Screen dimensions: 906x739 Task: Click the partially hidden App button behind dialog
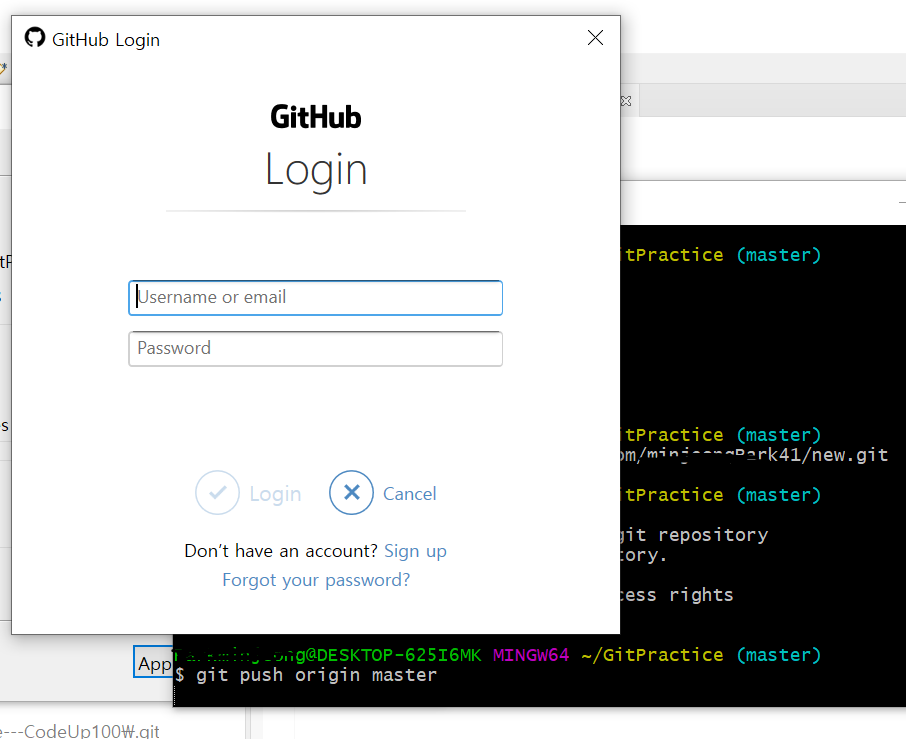pos(154,662)
